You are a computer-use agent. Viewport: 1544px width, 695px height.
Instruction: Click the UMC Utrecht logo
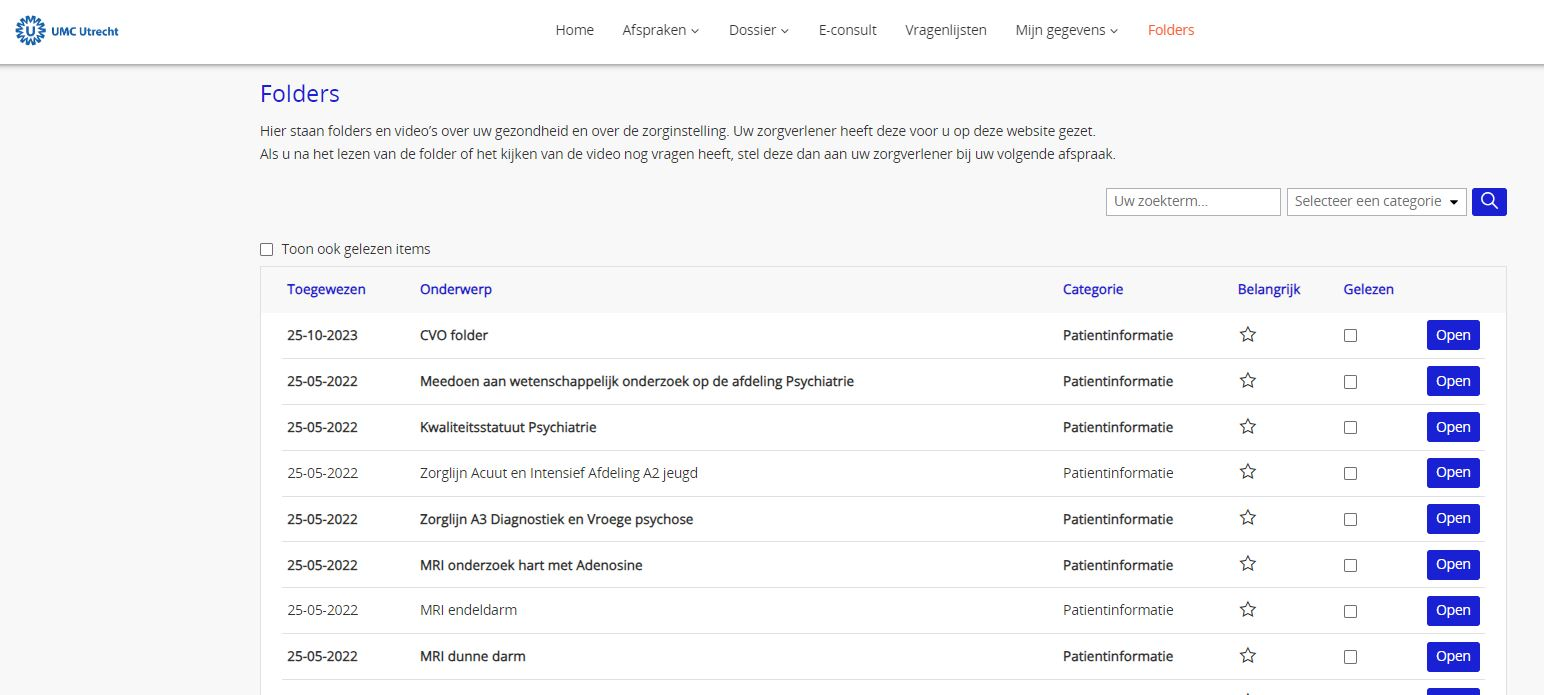coord(68,31)
